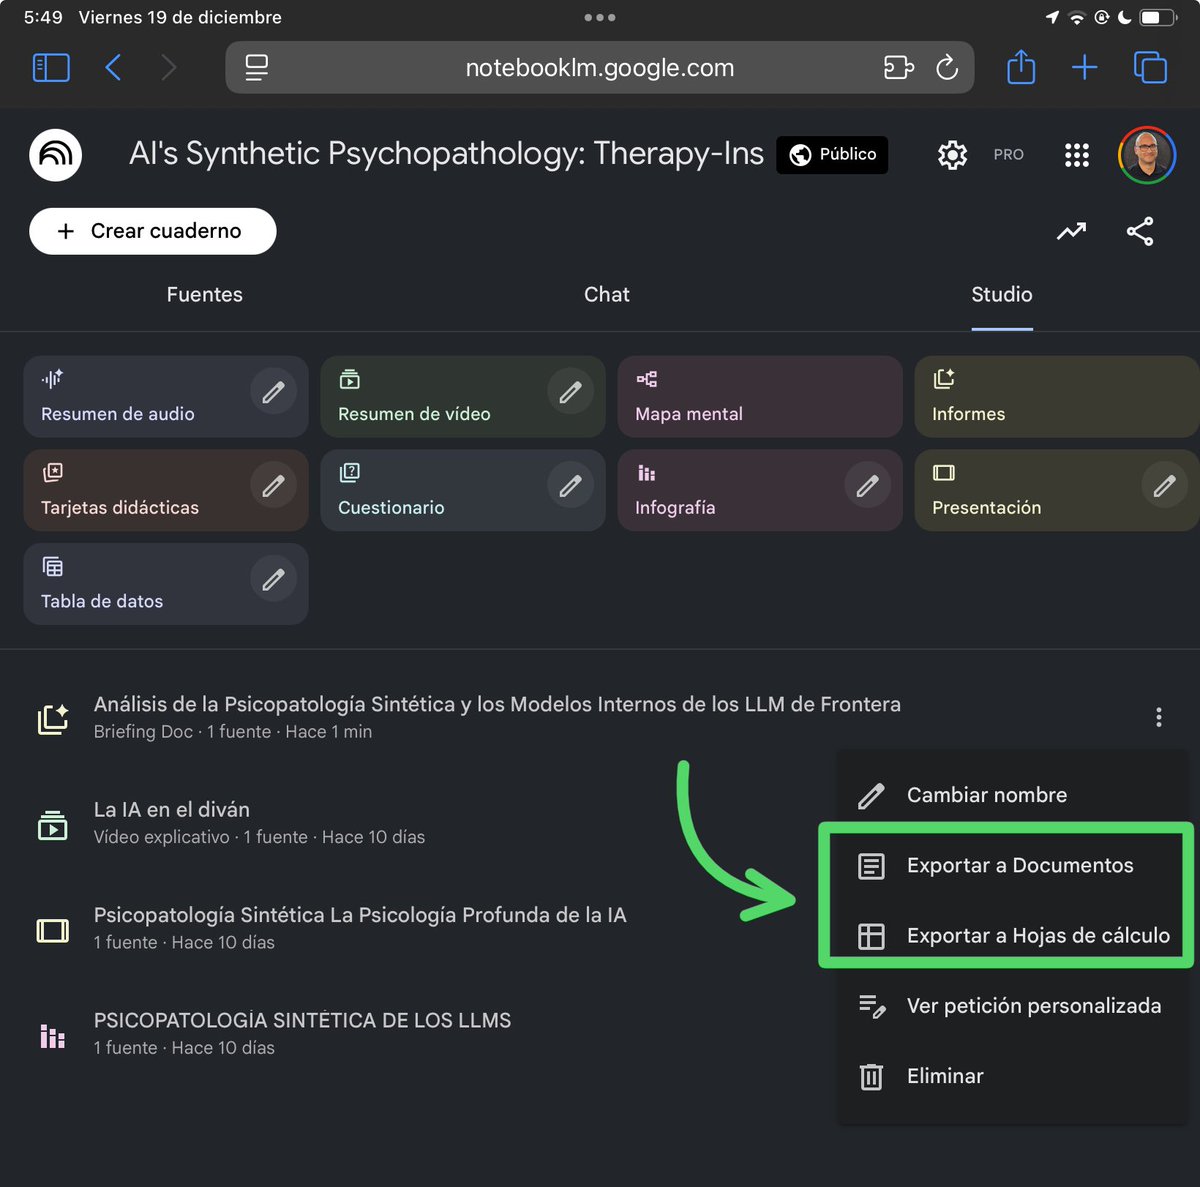Customize the Infografía pencil icon

coord(867,487)
